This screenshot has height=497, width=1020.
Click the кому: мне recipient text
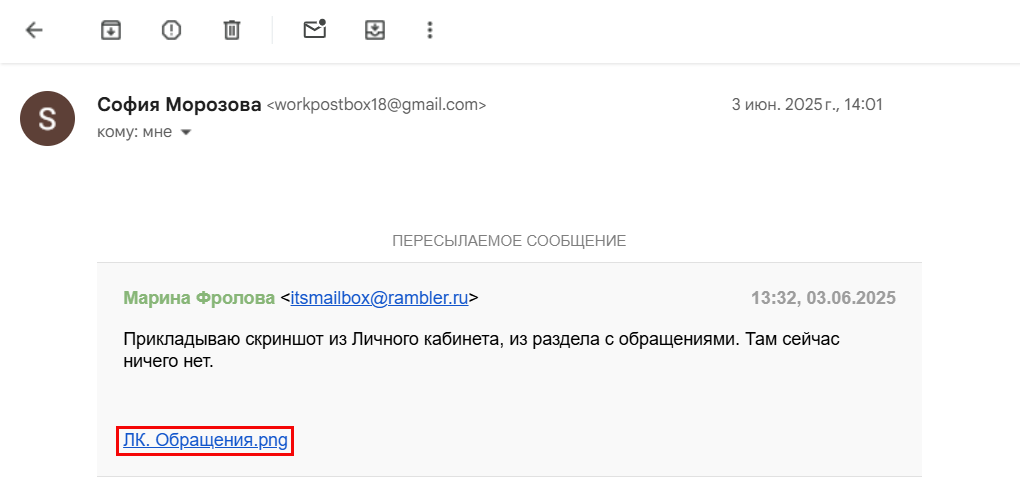(x=135, y=132)
